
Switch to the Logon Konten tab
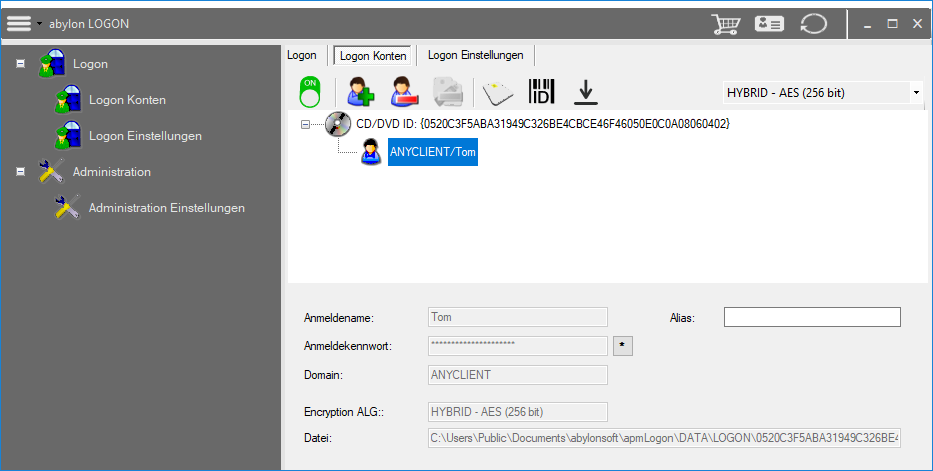pos(373,55)
